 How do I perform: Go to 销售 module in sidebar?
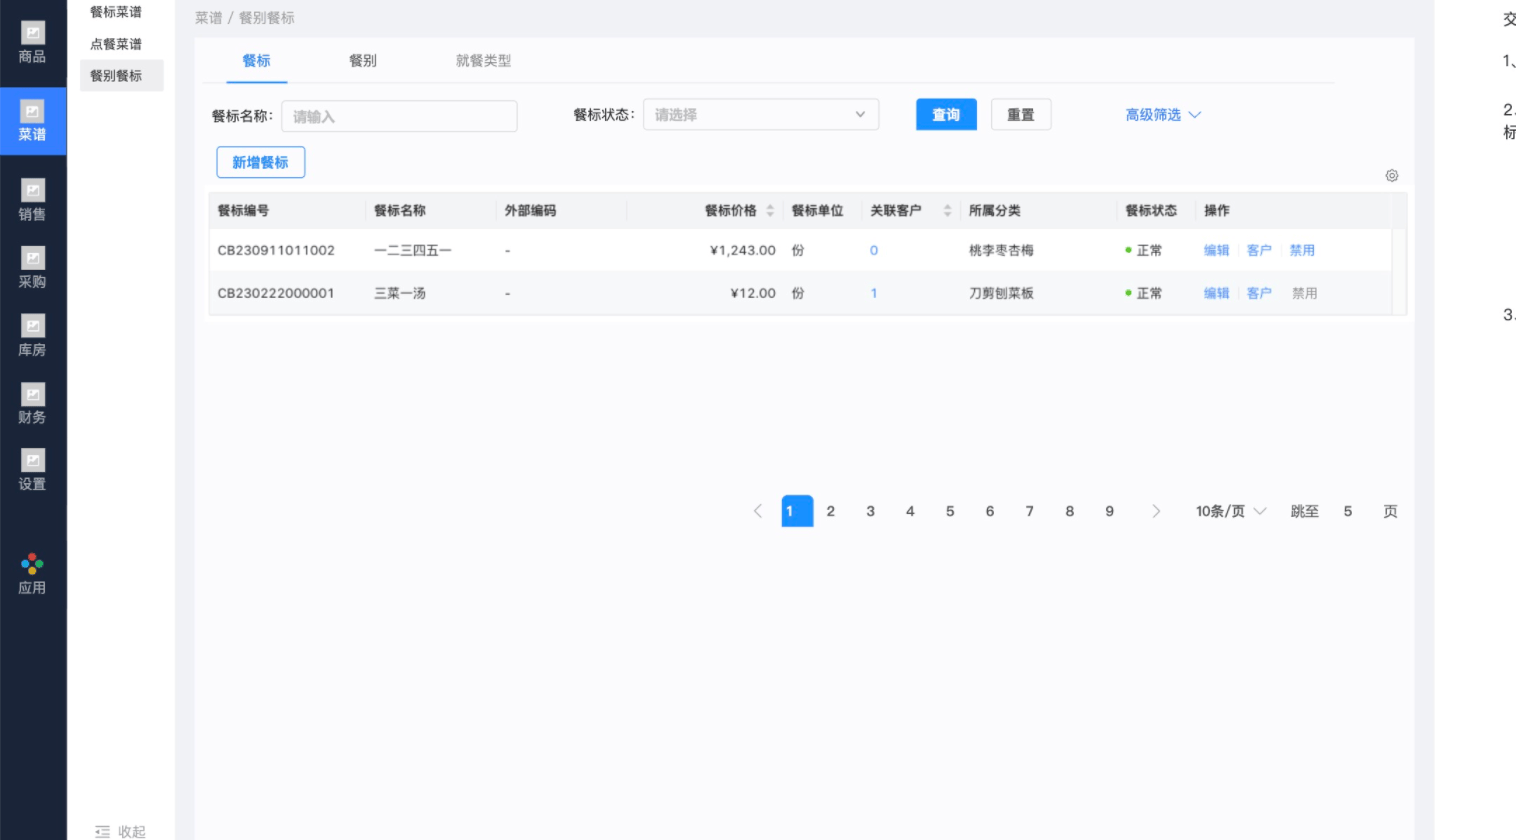33,200
